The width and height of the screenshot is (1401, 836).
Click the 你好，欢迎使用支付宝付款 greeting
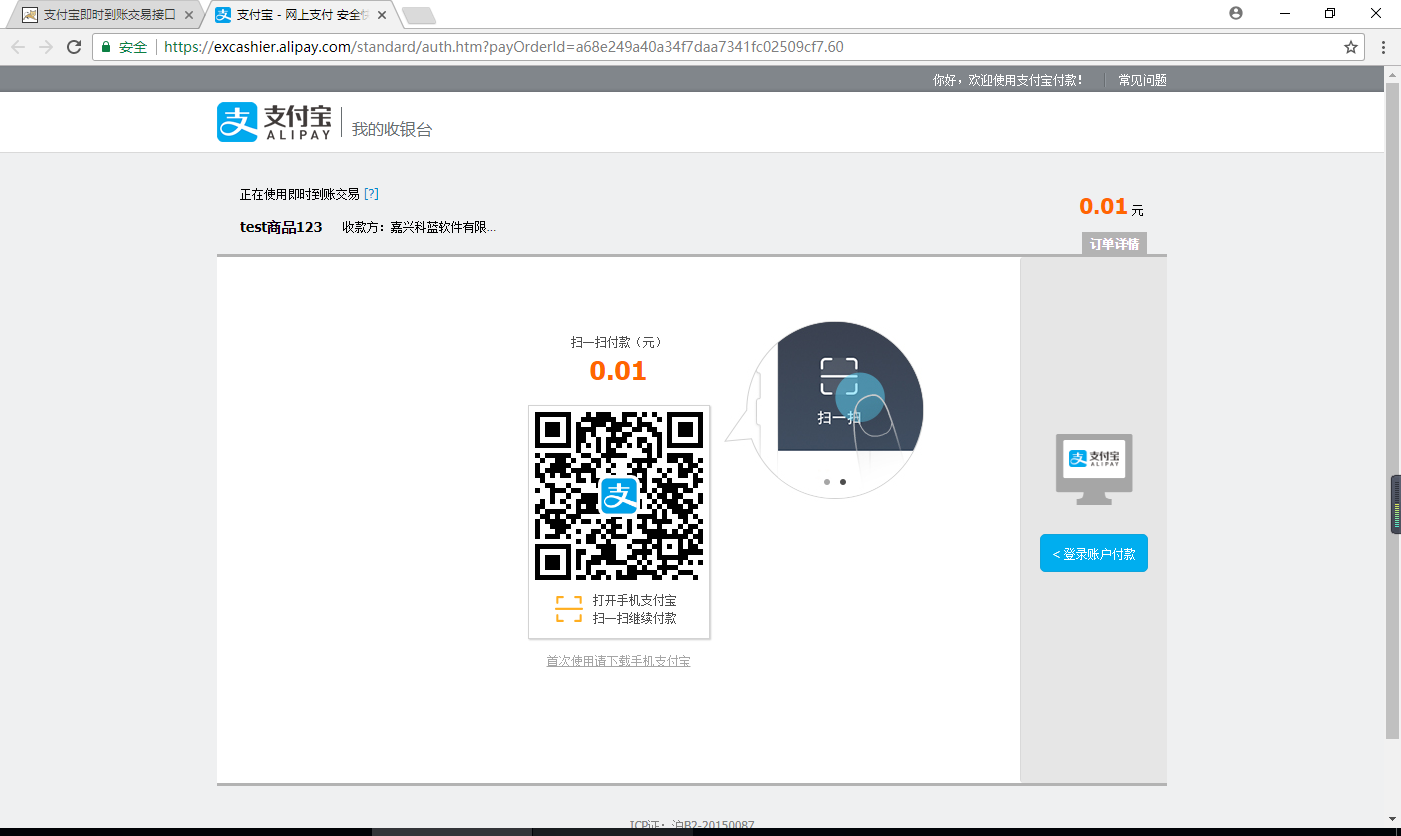pyautogui.click(x=1007, y=80)
